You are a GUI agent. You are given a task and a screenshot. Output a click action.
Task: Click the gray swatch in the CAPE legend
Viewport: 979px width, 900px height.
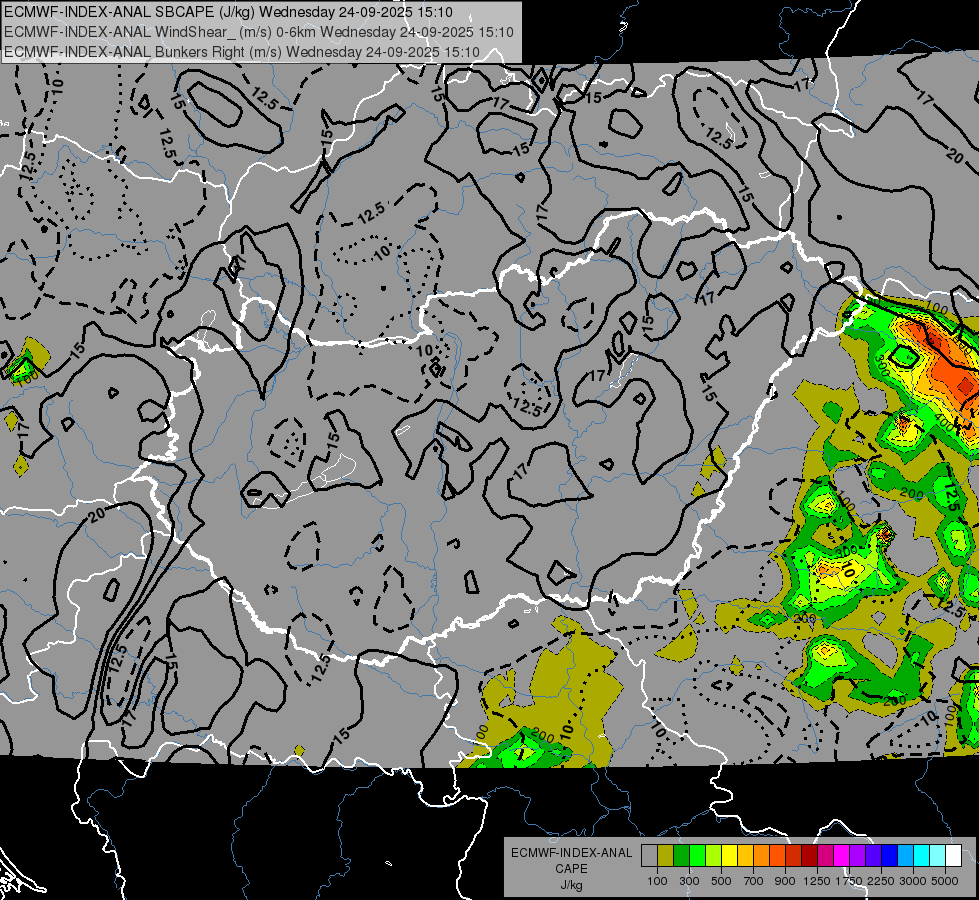coord(649,856)
